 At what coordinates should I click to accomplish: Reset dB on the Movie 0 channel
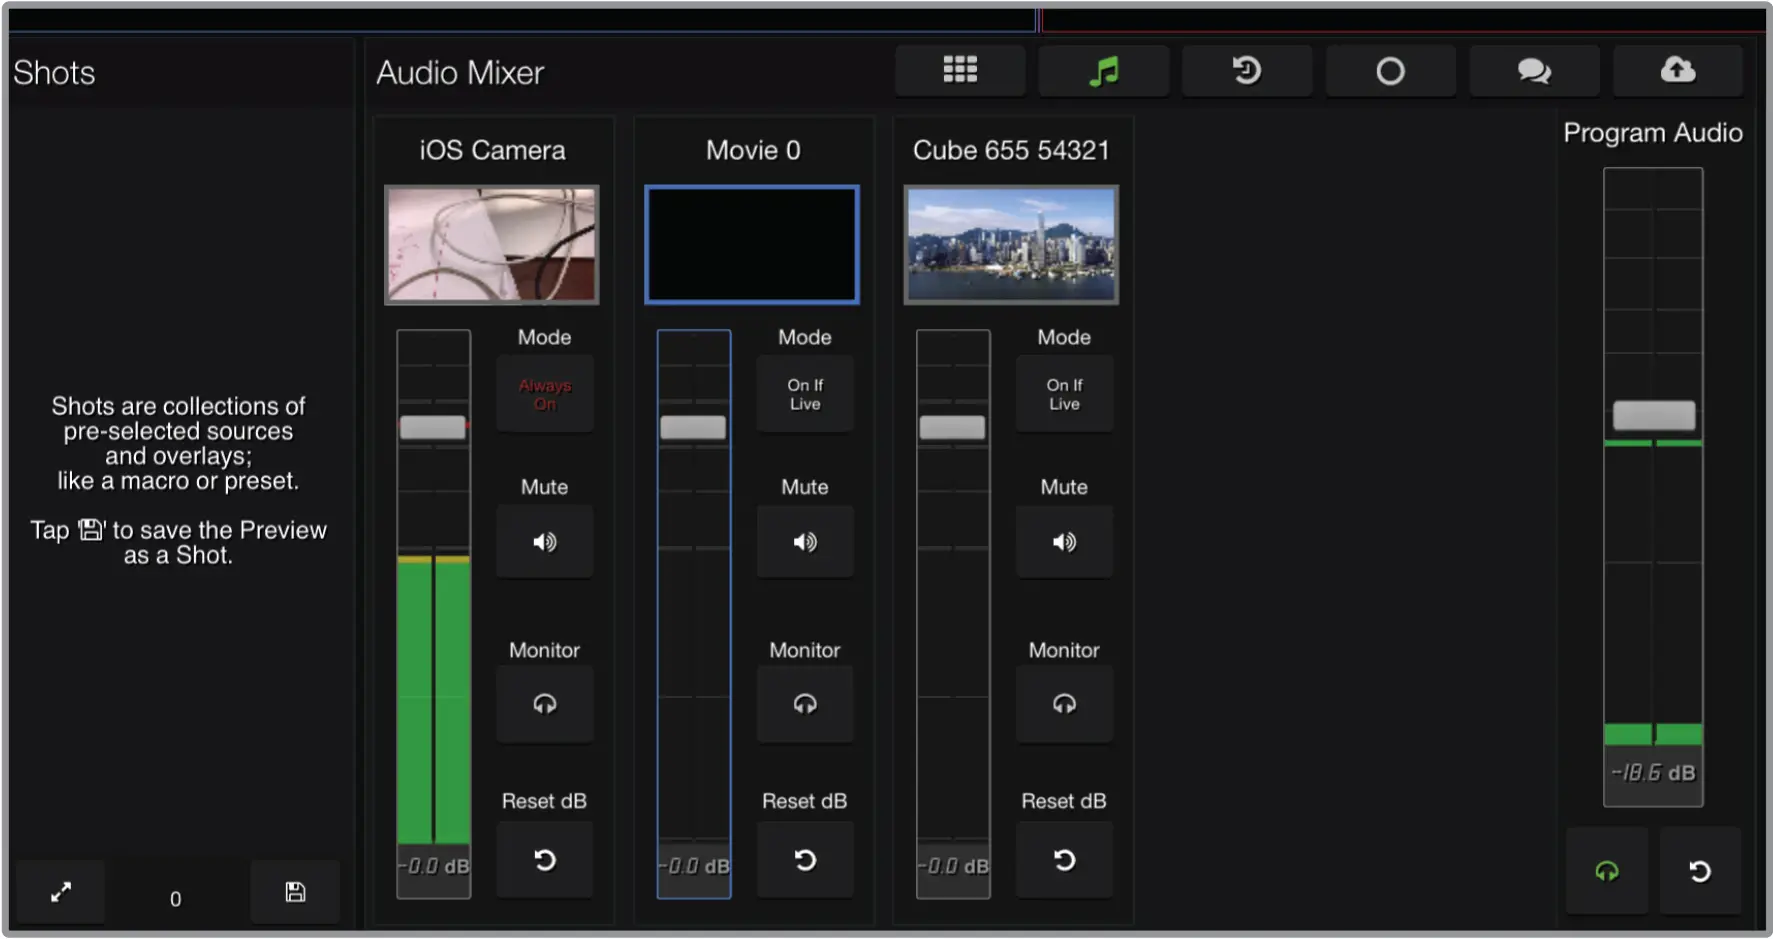tap(805, 859)
